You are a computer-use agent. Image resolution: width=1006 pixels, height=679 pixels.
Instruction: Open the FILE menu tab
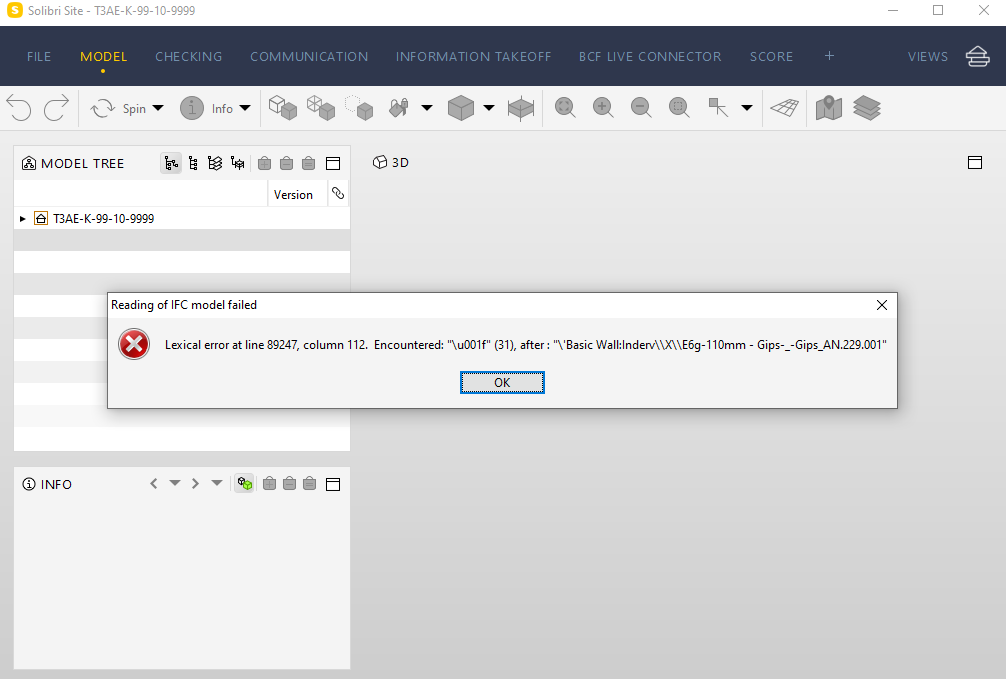click(x=39, y=56)
